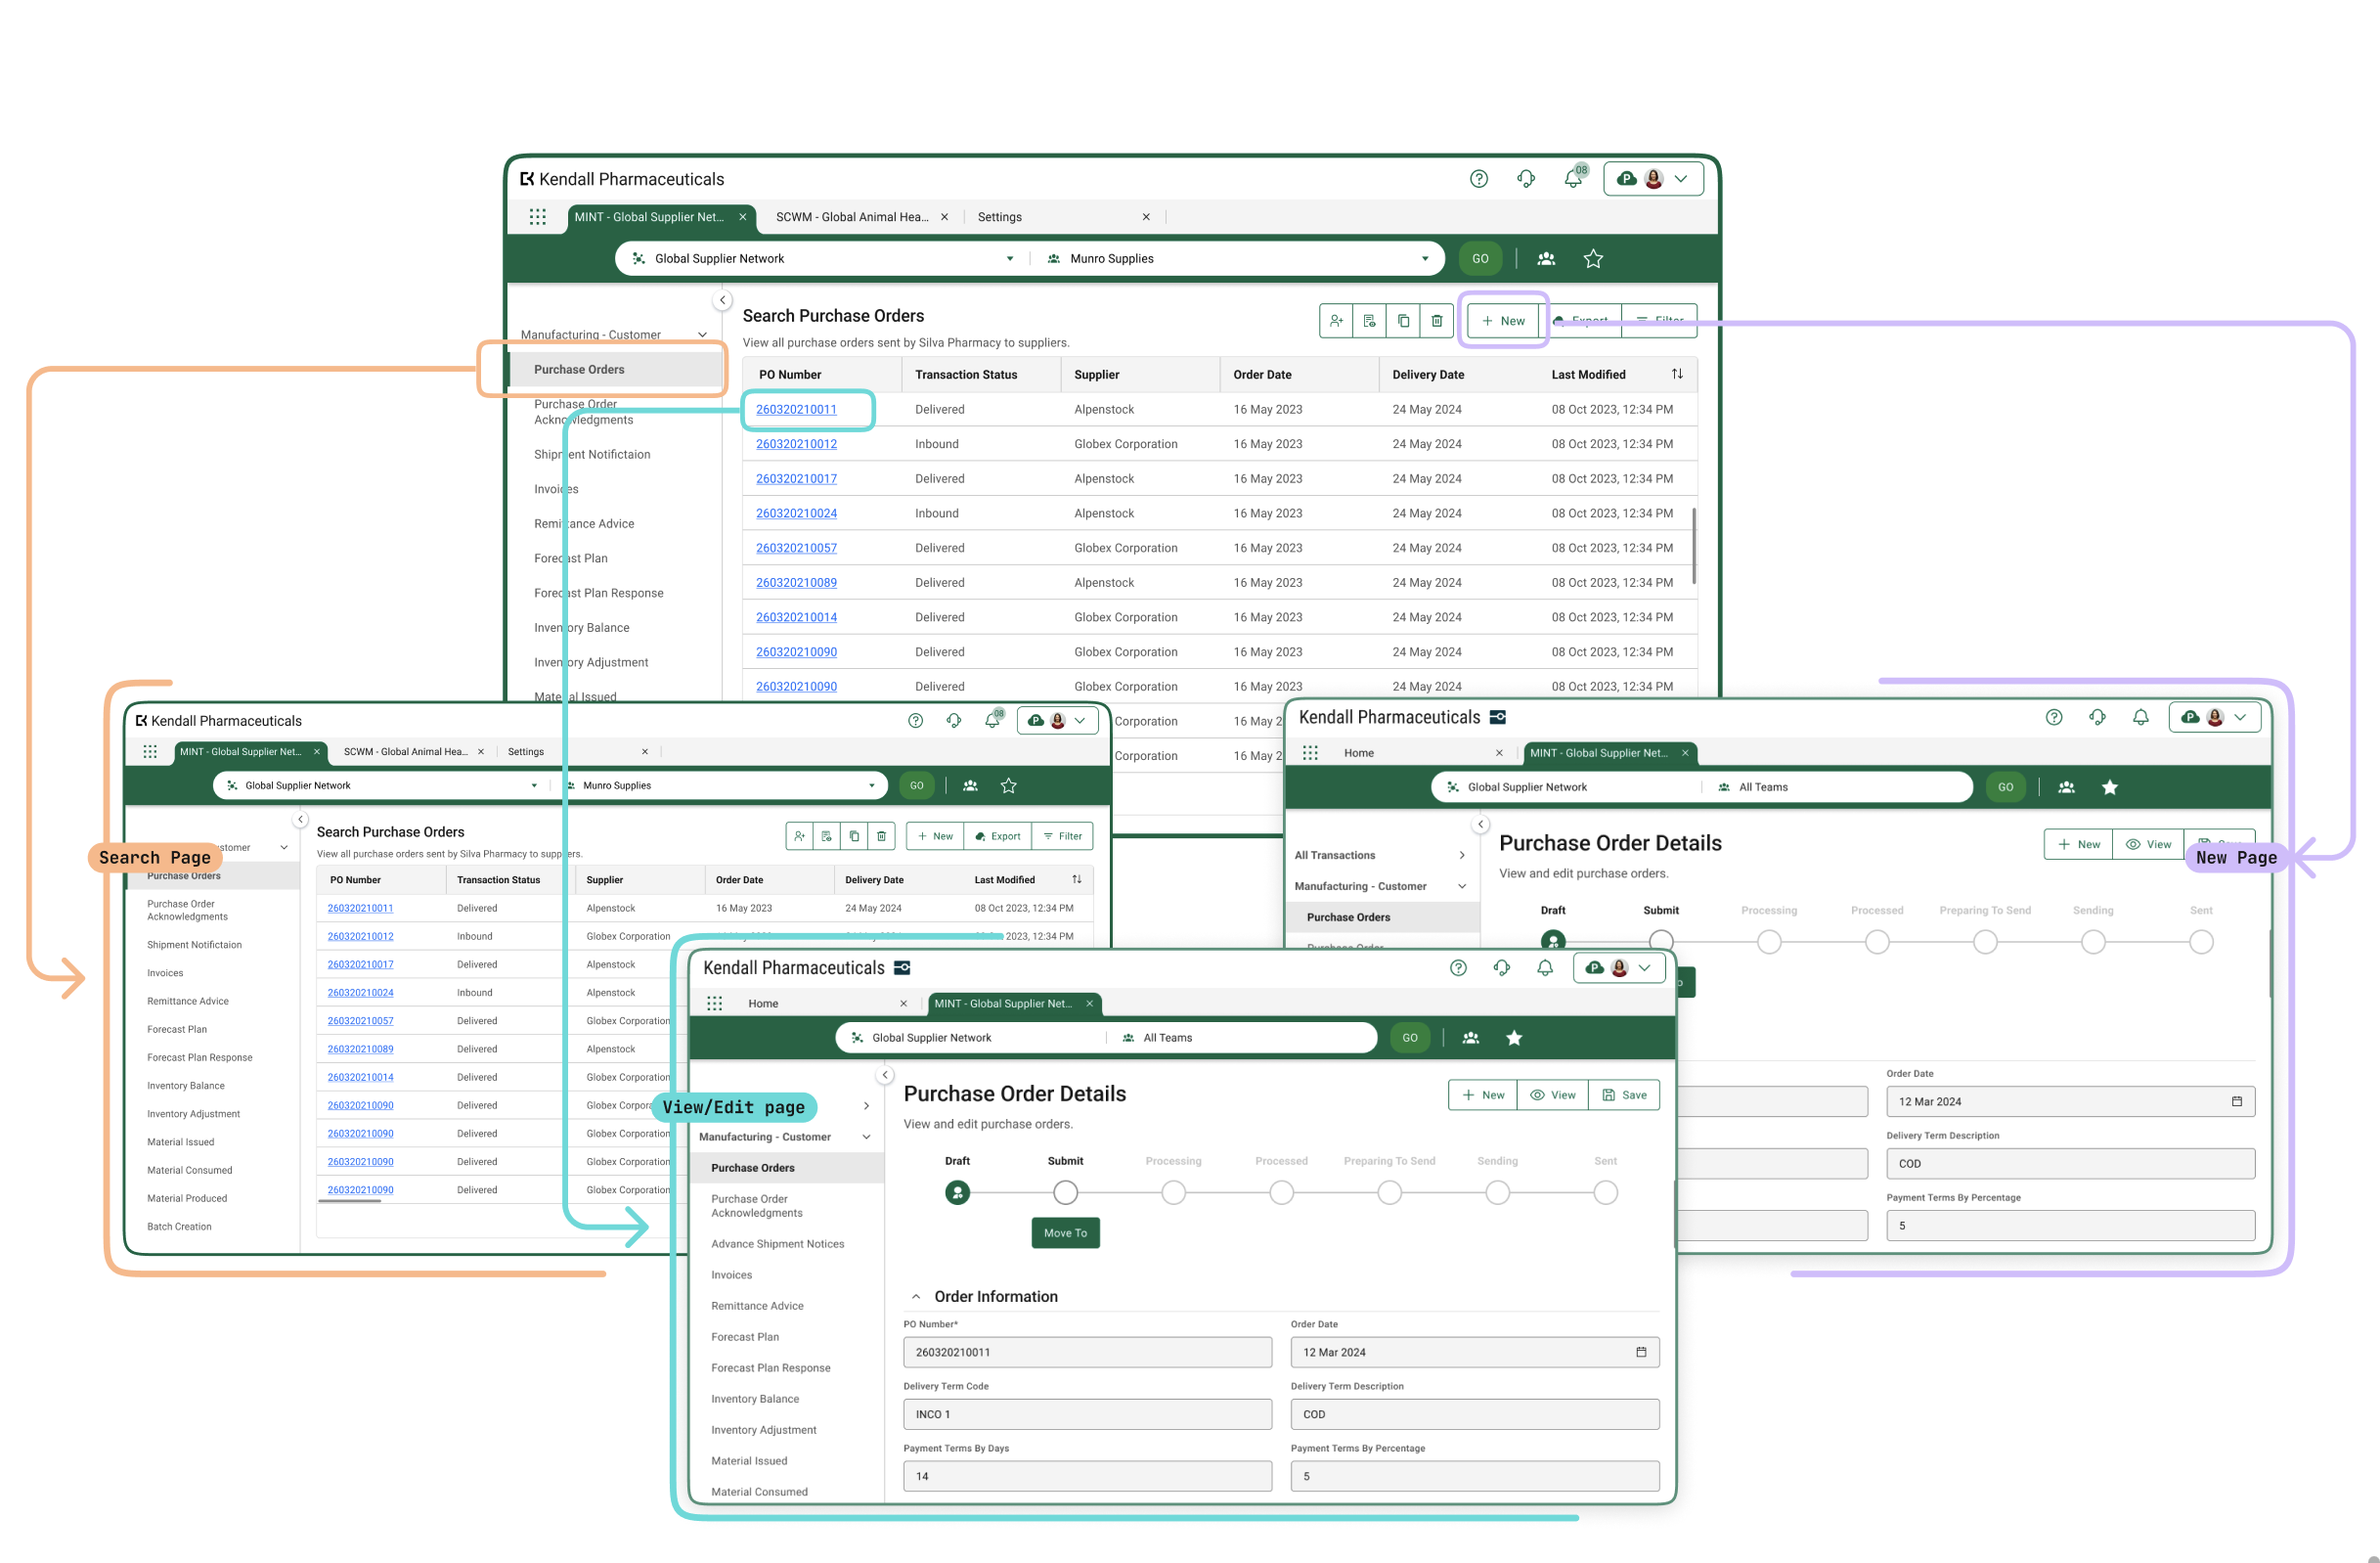
Task: Switch to the Home tab in the View/Edit window
Action: [x=763, y=1003]
